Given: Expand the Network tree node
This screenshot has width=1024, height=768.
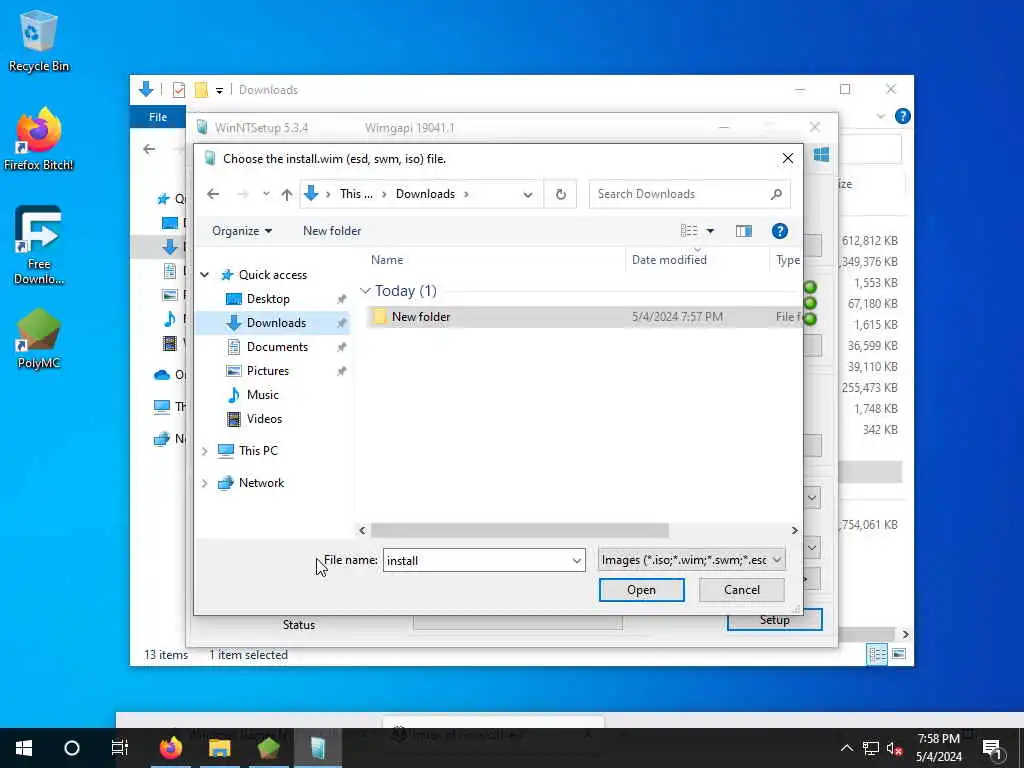Looking at the screenshot, I should point(204,483).
